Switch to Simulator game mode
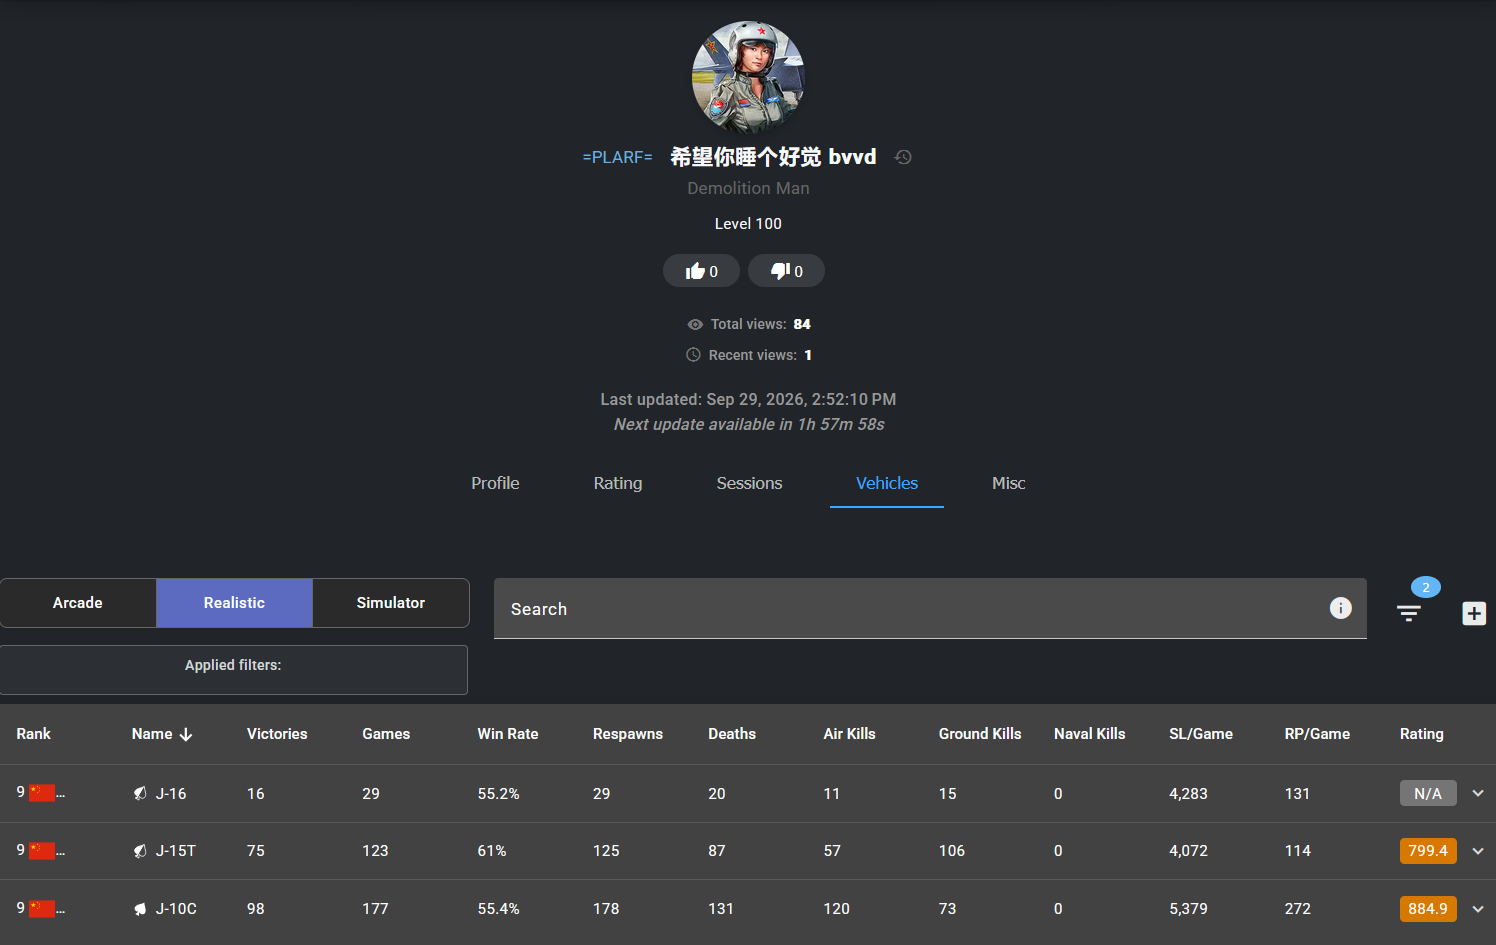This screenshot has width=1496, height=945. pos(391,603)
